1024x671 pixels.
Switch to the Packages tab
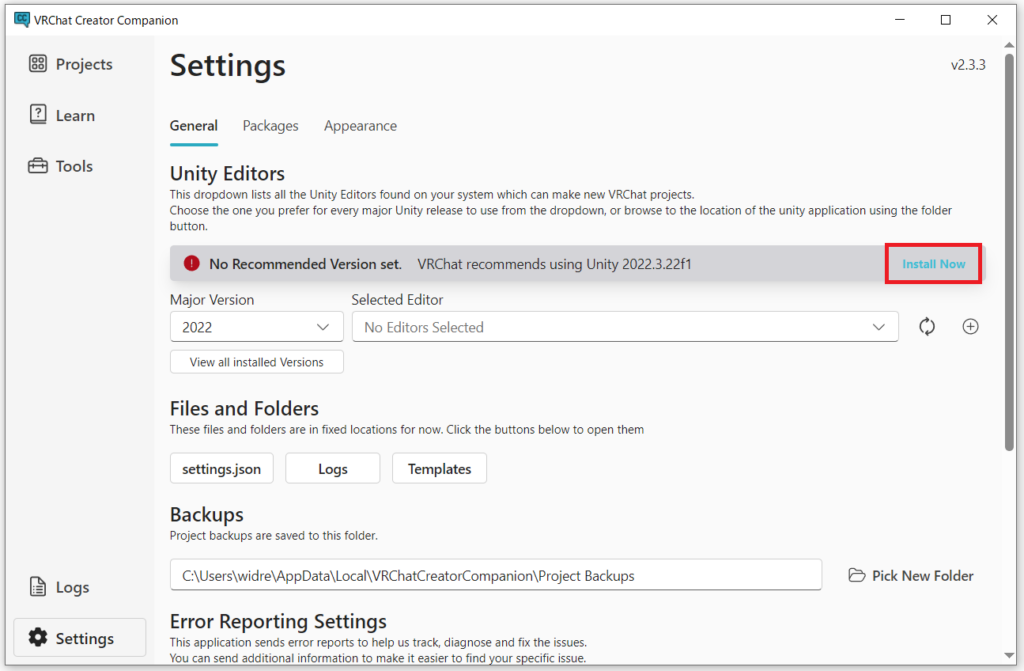coord(270,125)
